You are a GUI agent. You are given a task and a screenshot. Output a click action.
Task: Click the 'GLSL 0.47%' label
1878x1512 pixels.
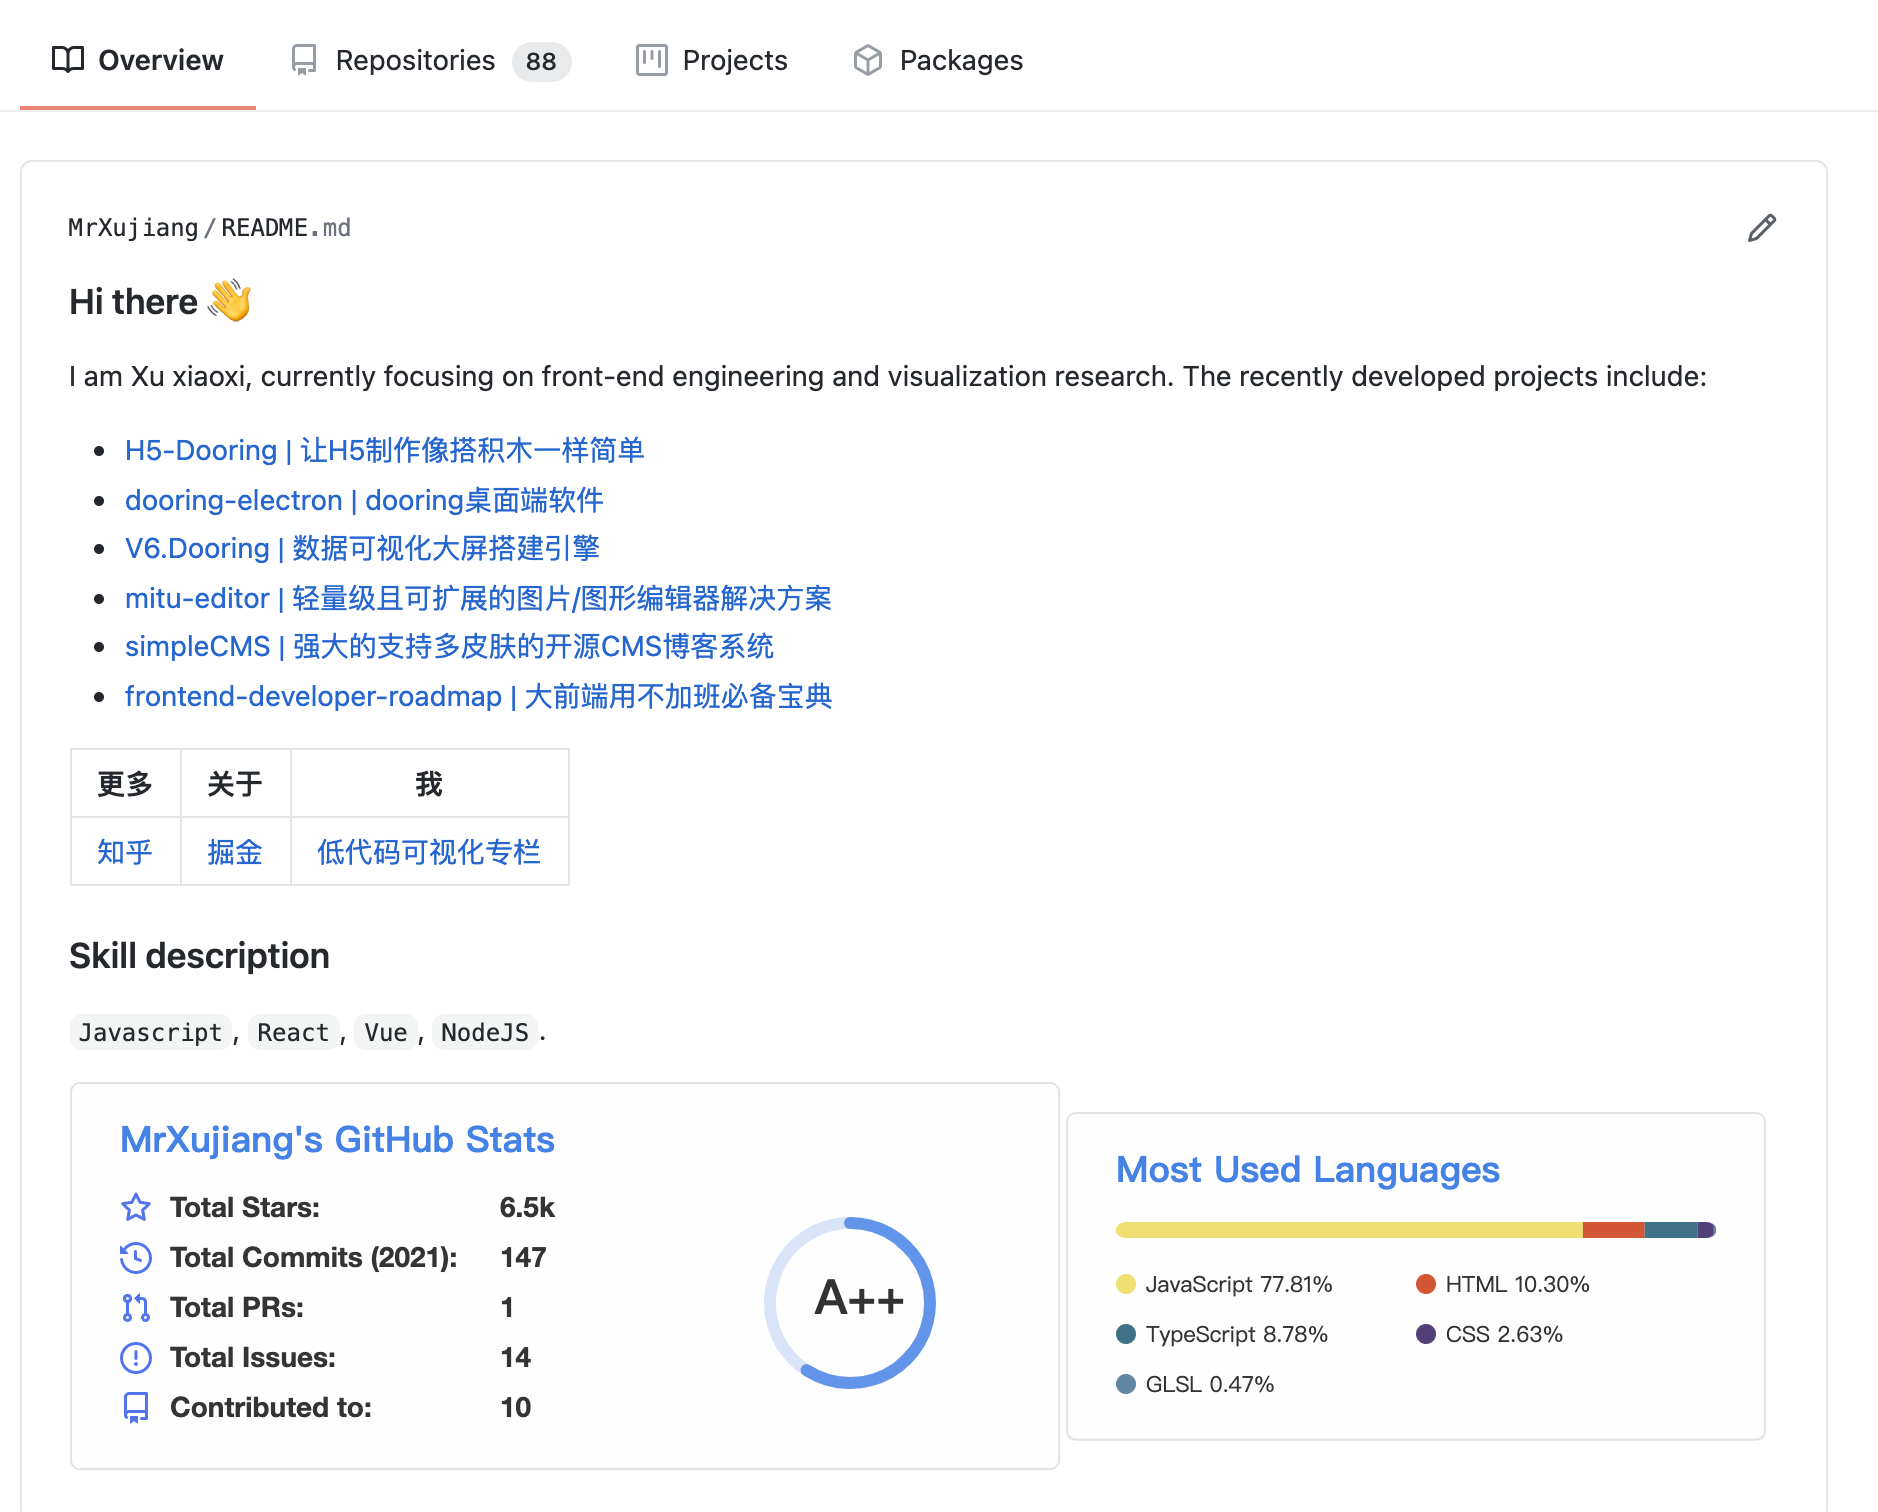[x=1209, y=1384]
